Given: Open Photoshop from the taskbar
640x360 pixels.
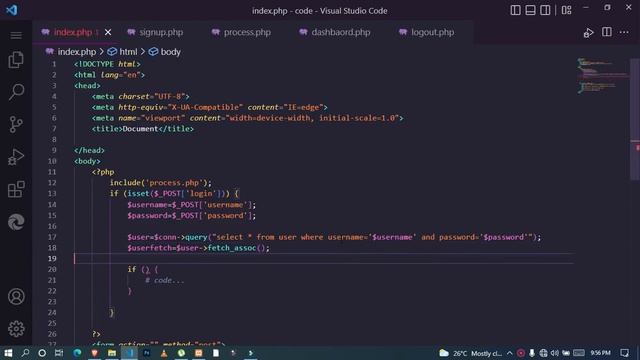Looking at the screenshot, I should point(147,353).
